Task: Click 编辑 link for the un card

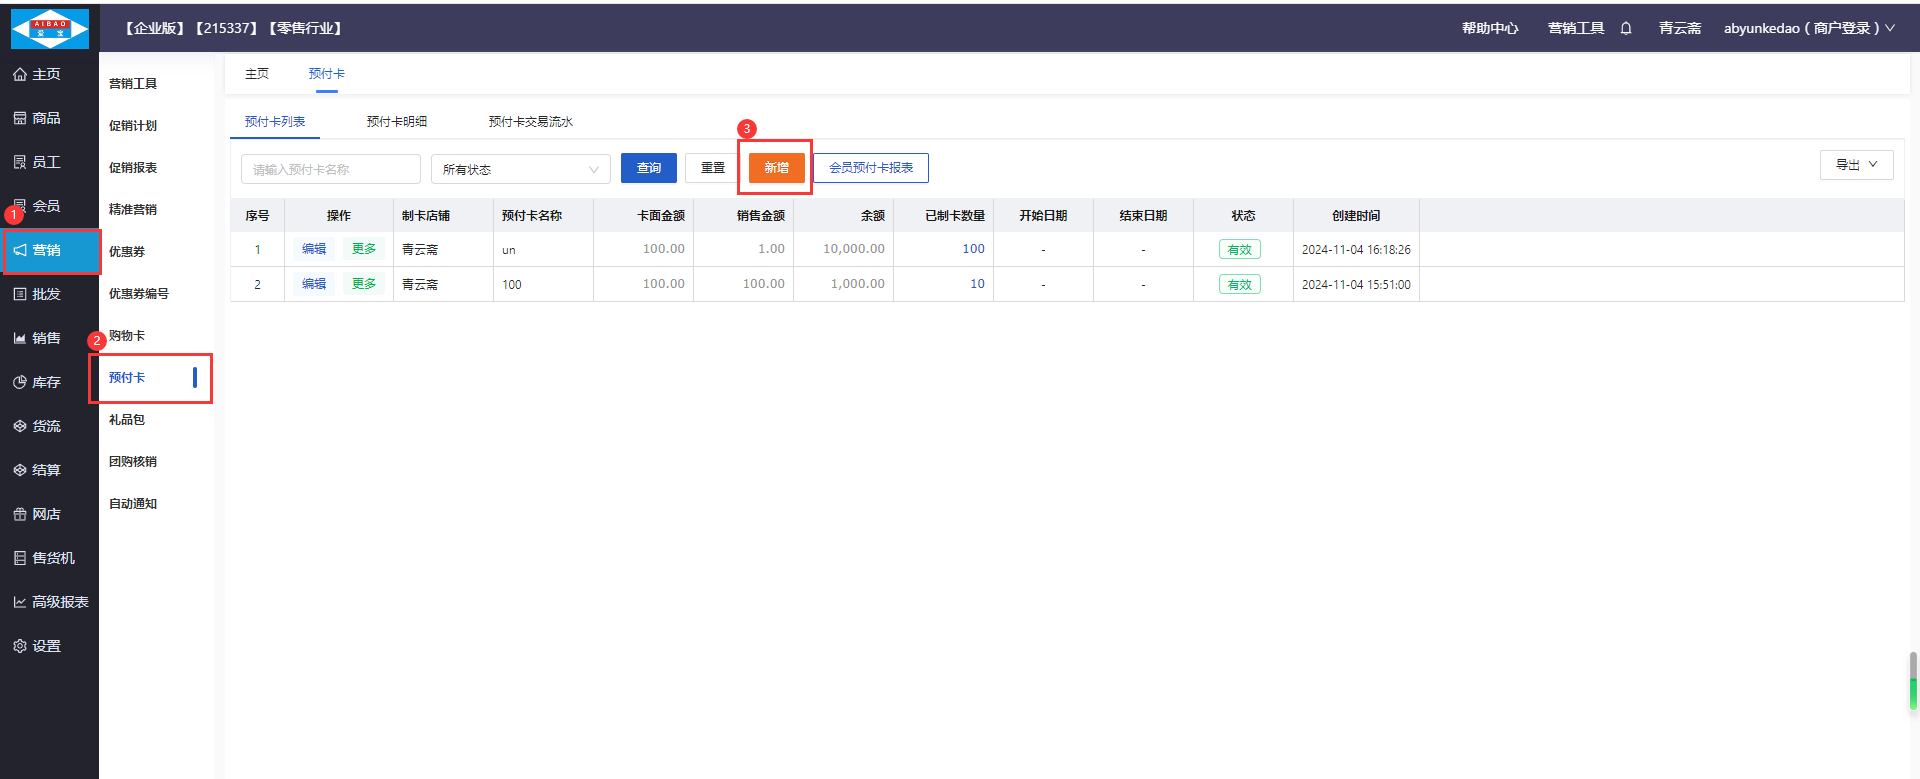Action: (x=314, y=249)
